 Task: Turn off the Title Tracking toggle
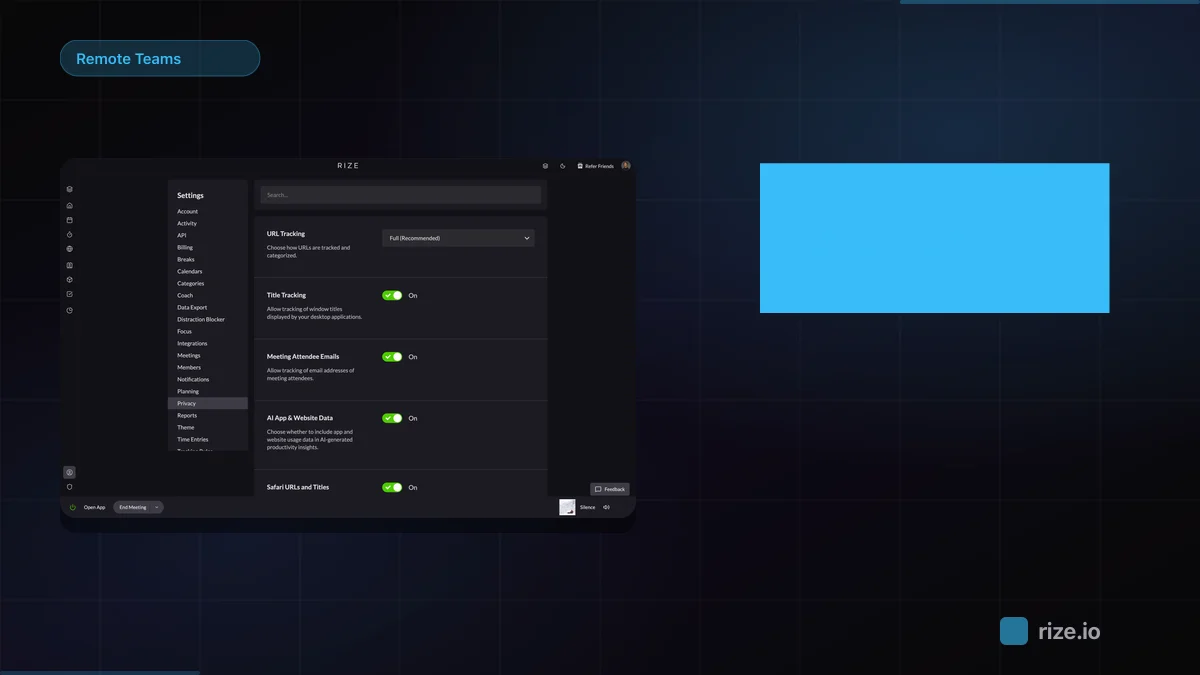click(x=392, y=295)
